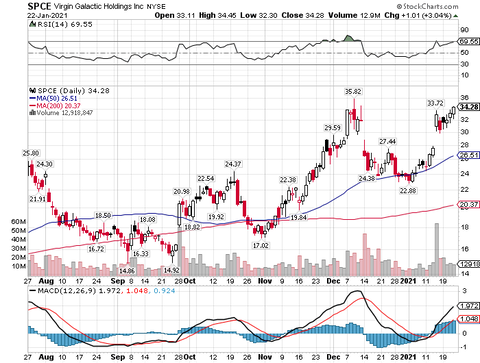Click the 1.048 tag on MACD axis
The height and width of the screenshot is (363, 480).
point(469,319)
